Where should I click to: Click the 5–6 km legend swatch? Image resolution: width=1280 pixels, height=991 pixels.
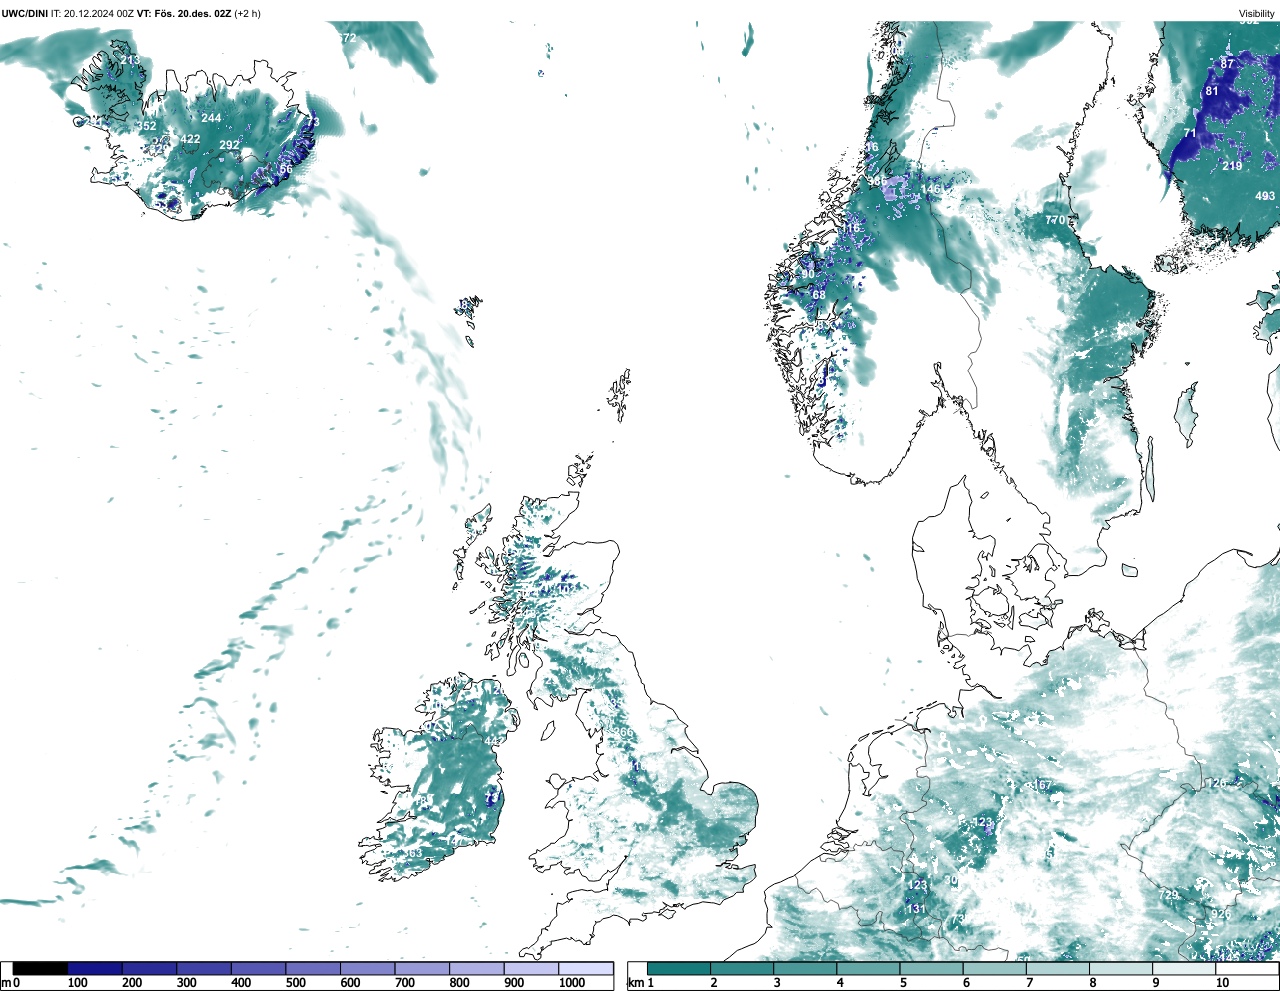coord(931,969)
